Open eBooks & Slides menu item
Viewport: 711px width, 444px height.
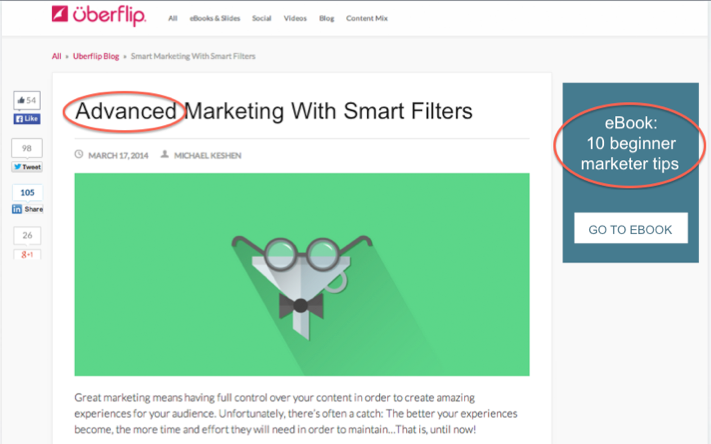point(214,19)
